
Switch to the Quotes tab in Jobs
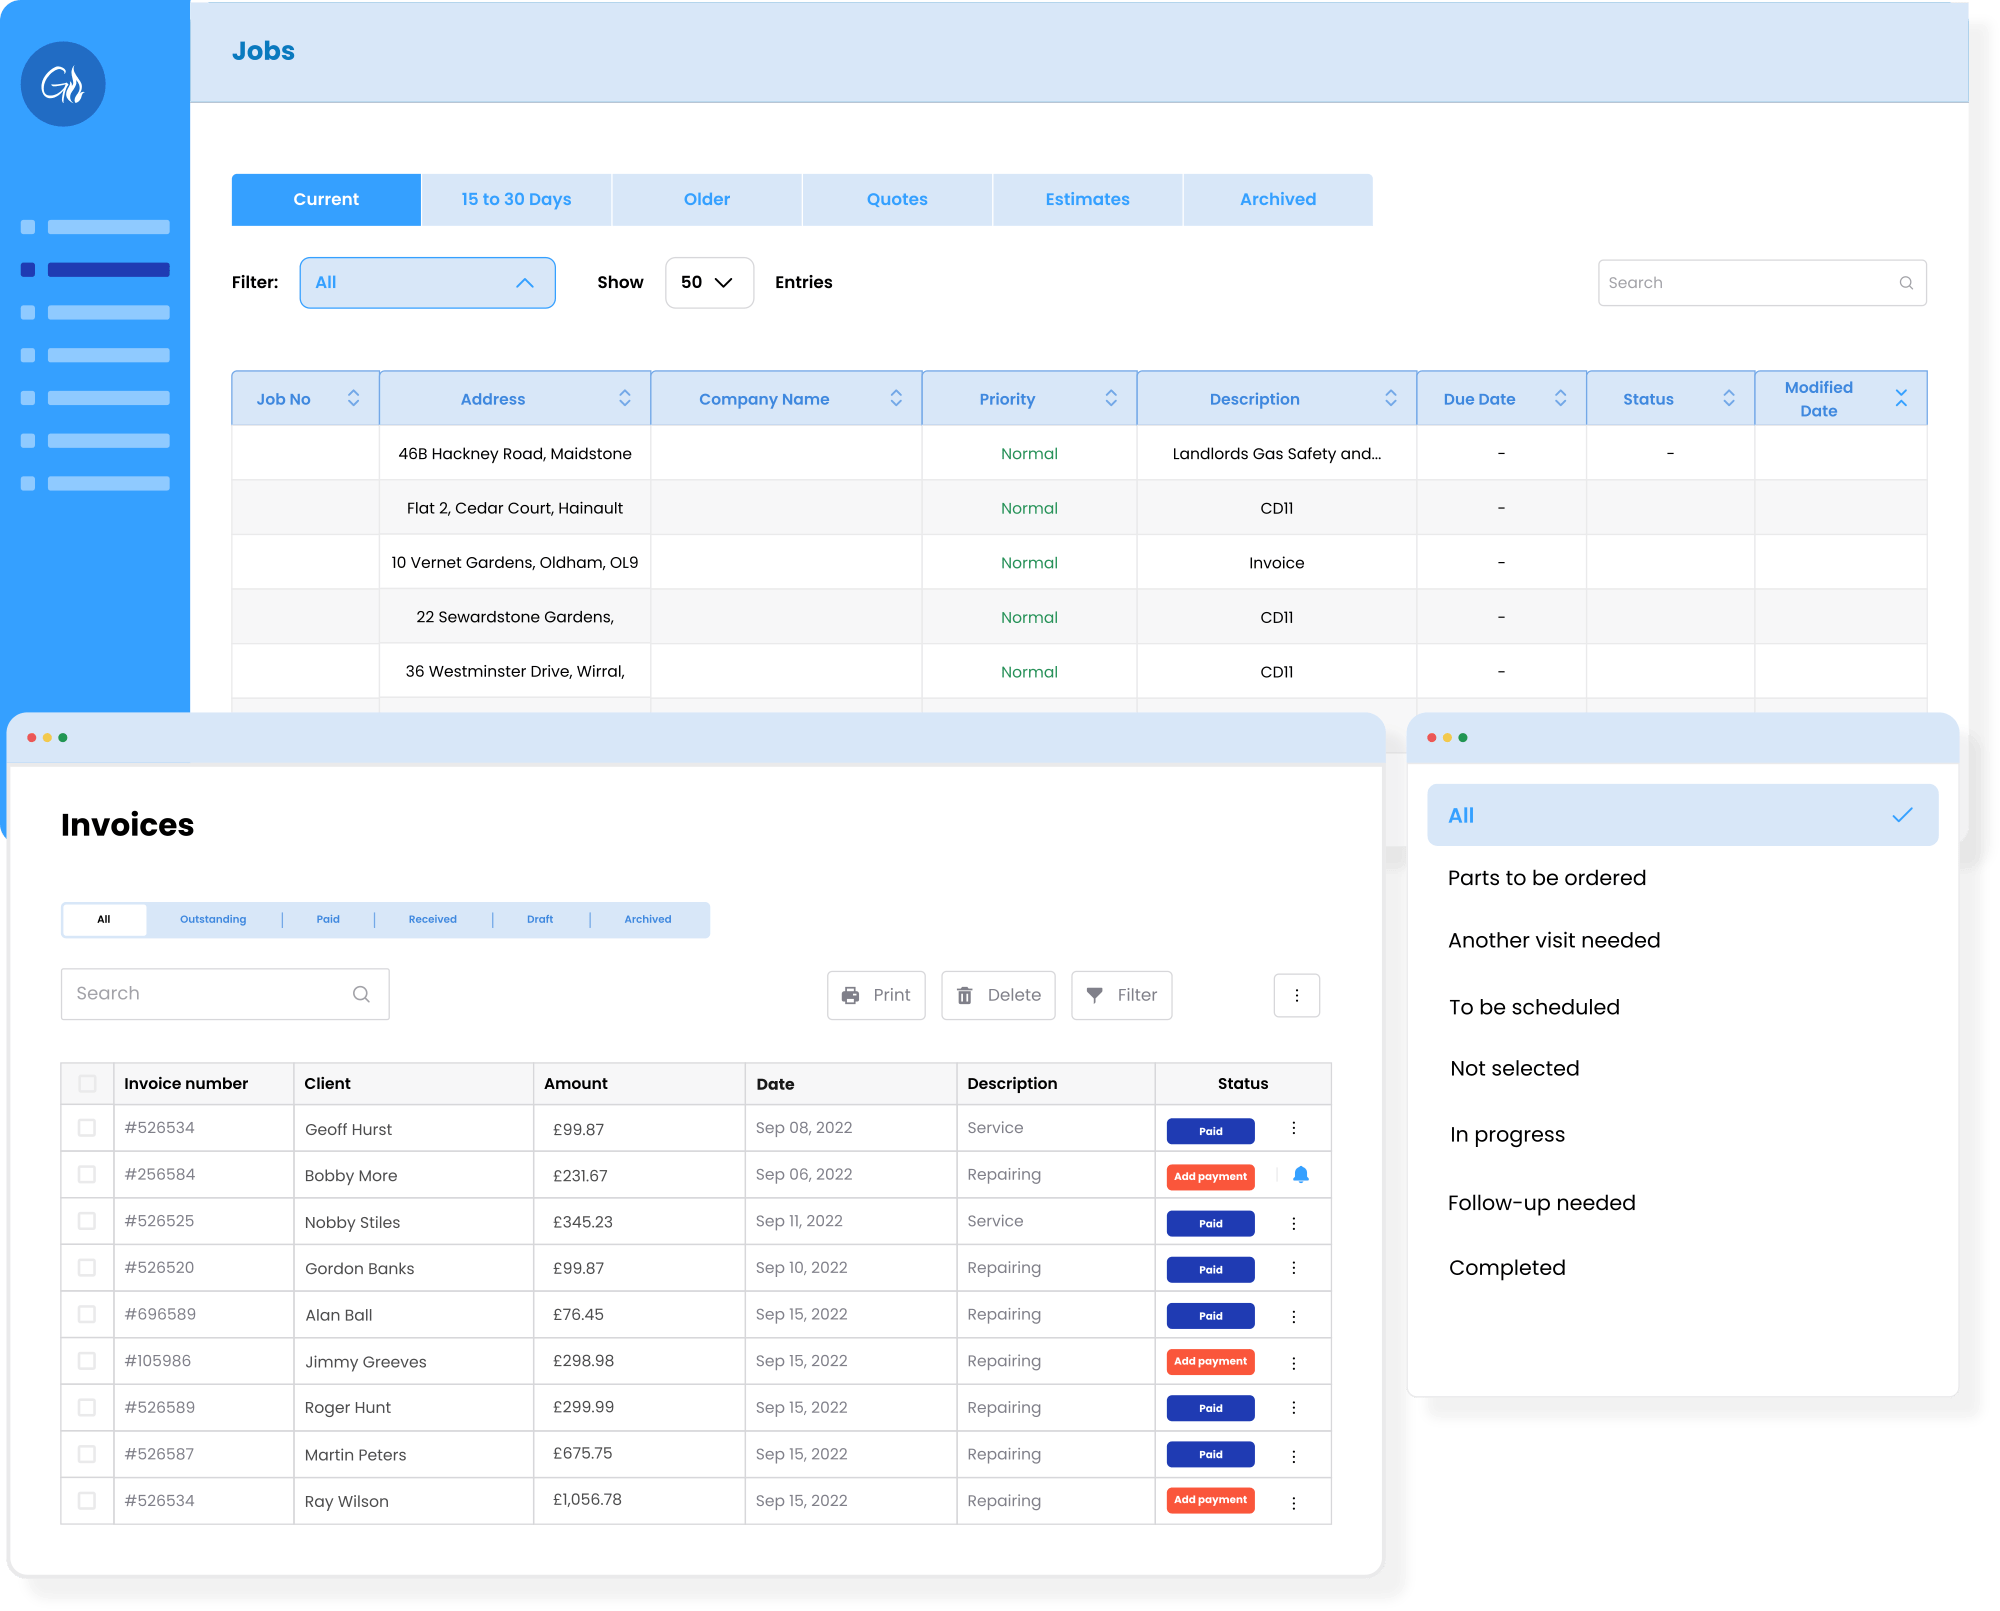tap(897, 199)
